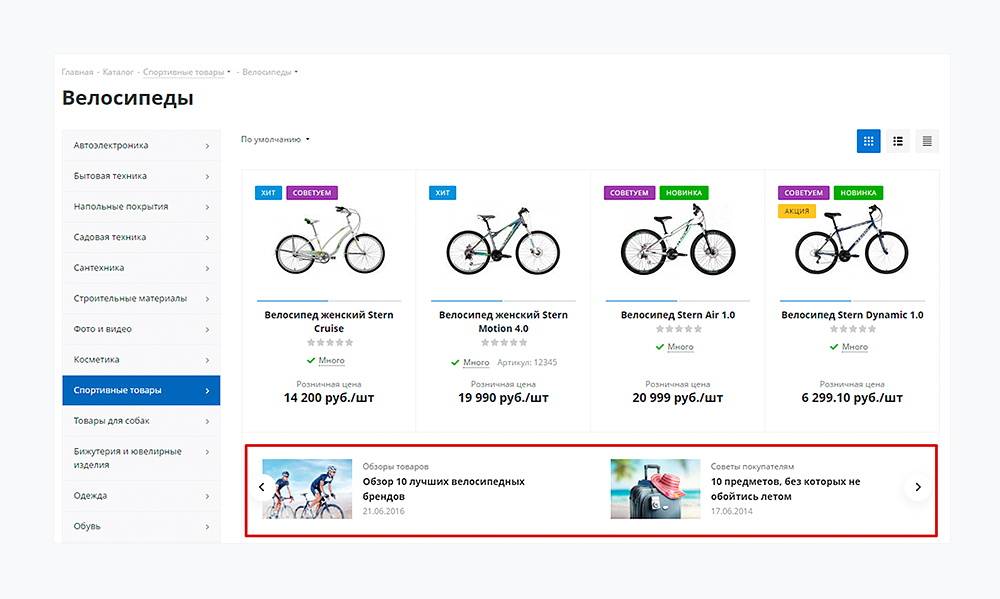Click the suitcase article thumbnail

pos(655,489)
